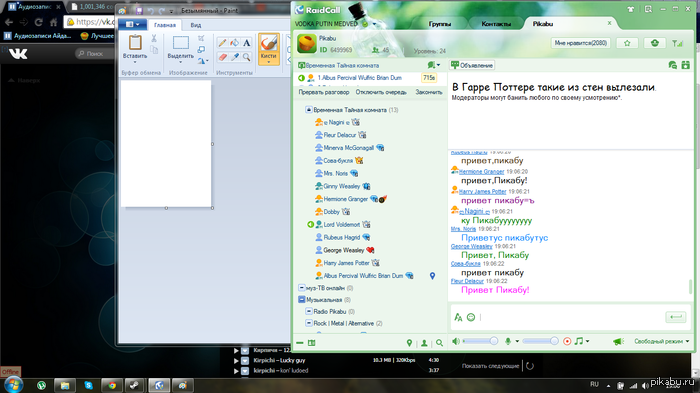Viewport: 700px width, 393px height.
Task: Select the Аудиозаписи browser tab
Action: click(33, 7)
